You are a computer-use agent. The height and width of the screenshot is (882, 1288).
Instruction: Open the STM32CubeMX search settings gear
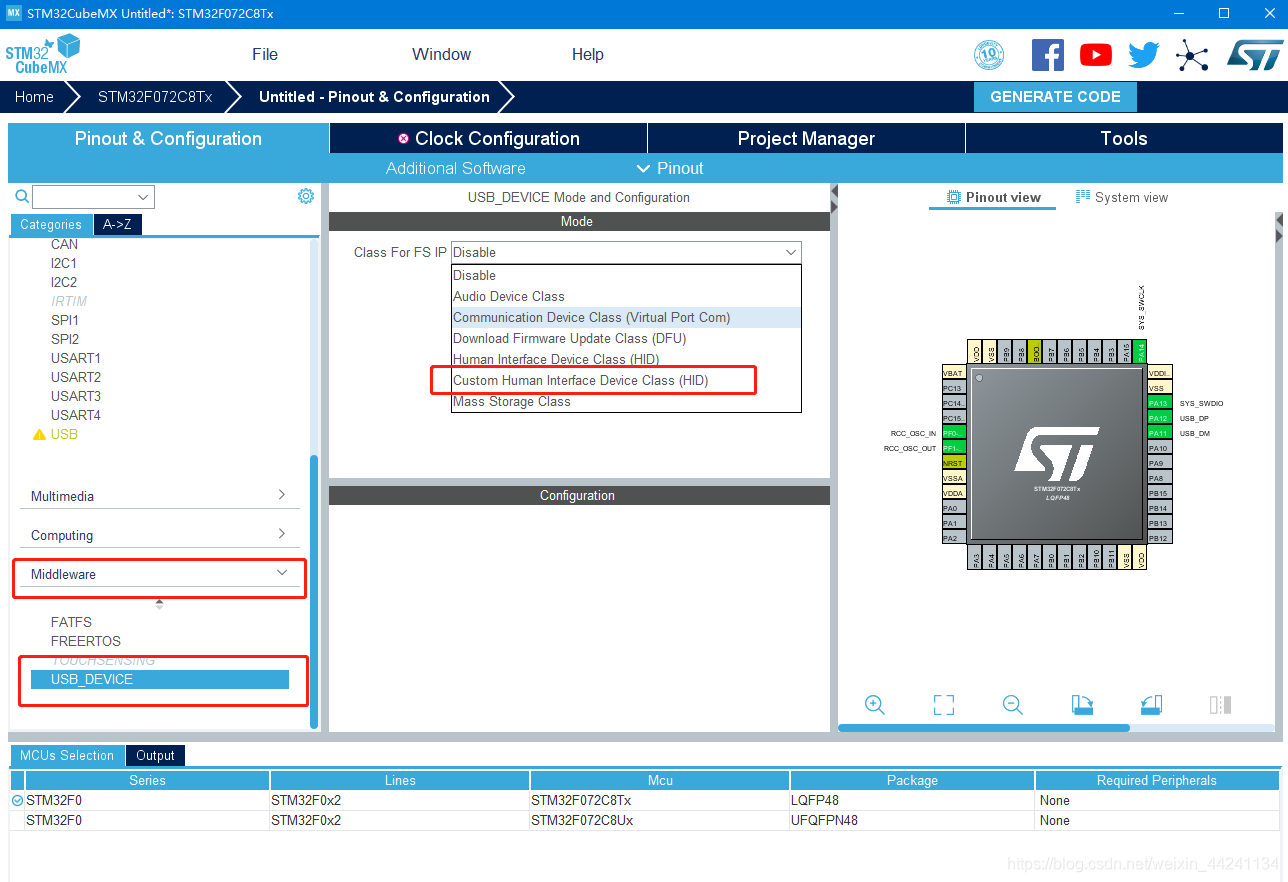[x=306, y=196]
